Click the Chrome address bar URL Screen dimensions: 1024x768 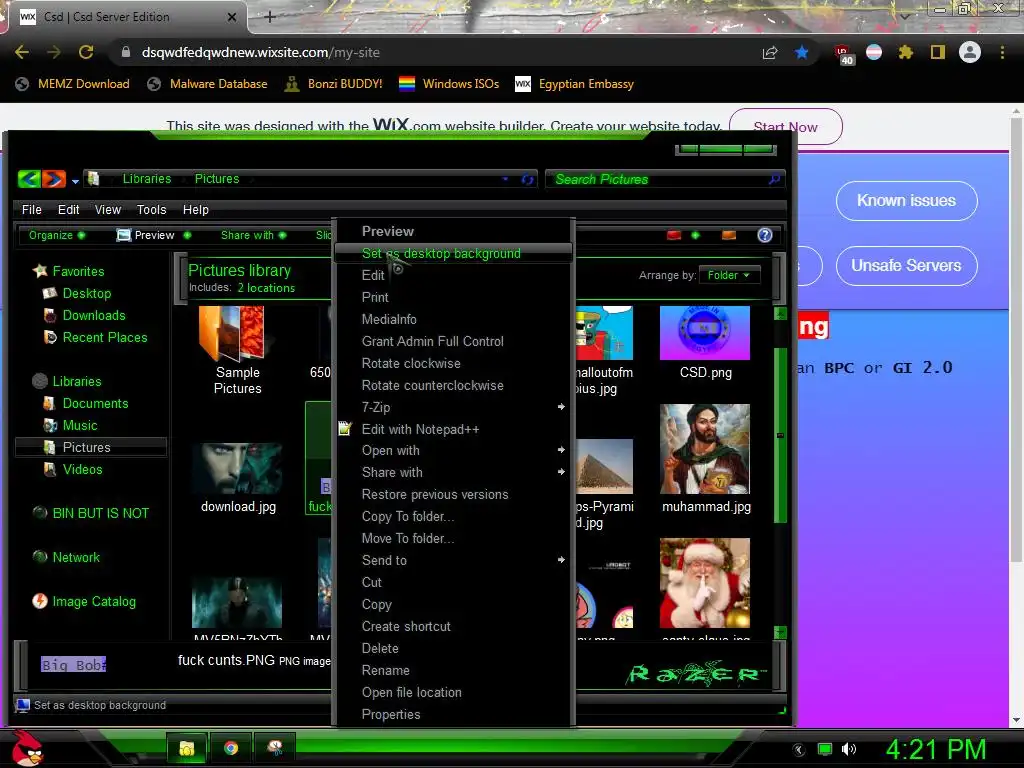(261, 52)
